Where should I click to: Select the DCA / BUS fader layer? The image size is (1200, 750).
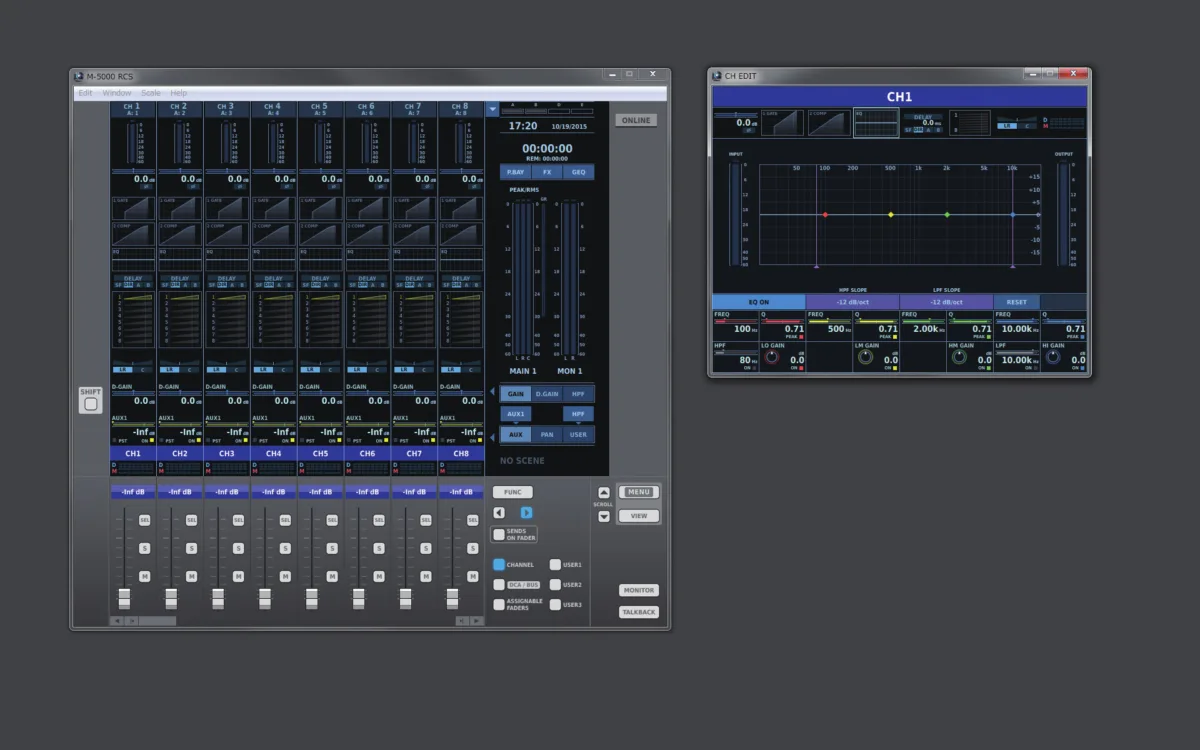(499, 585)
